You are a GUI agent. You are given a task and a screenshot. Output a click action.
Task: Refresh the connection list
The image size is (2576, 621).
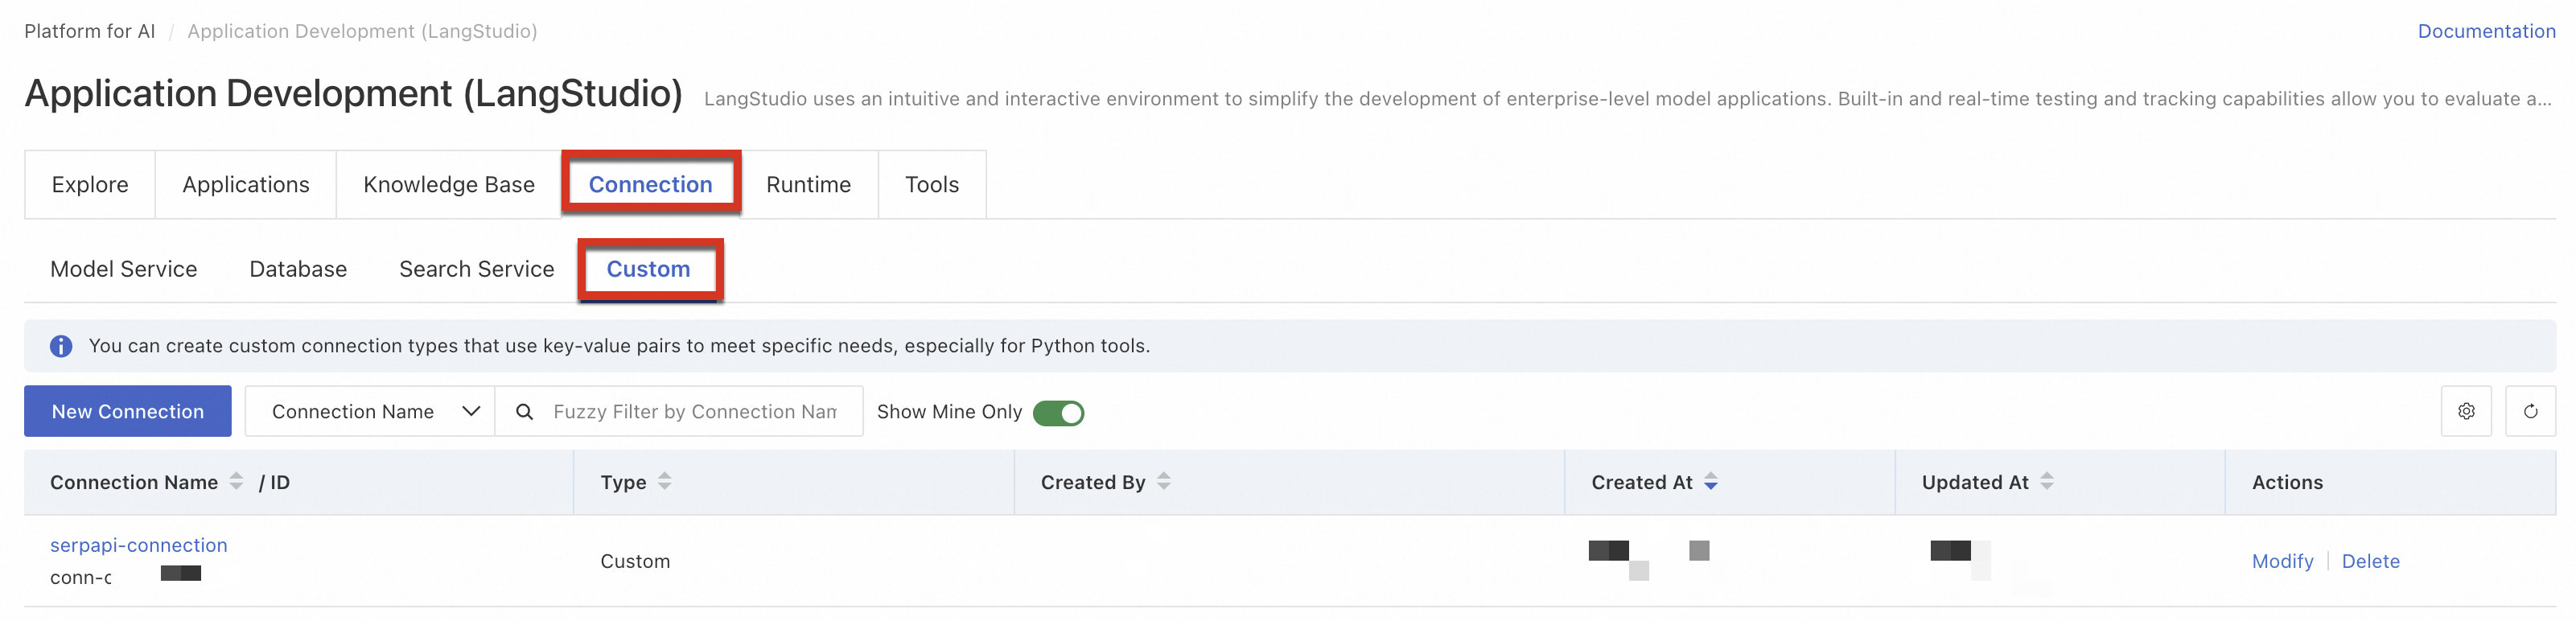(2530, 411)
